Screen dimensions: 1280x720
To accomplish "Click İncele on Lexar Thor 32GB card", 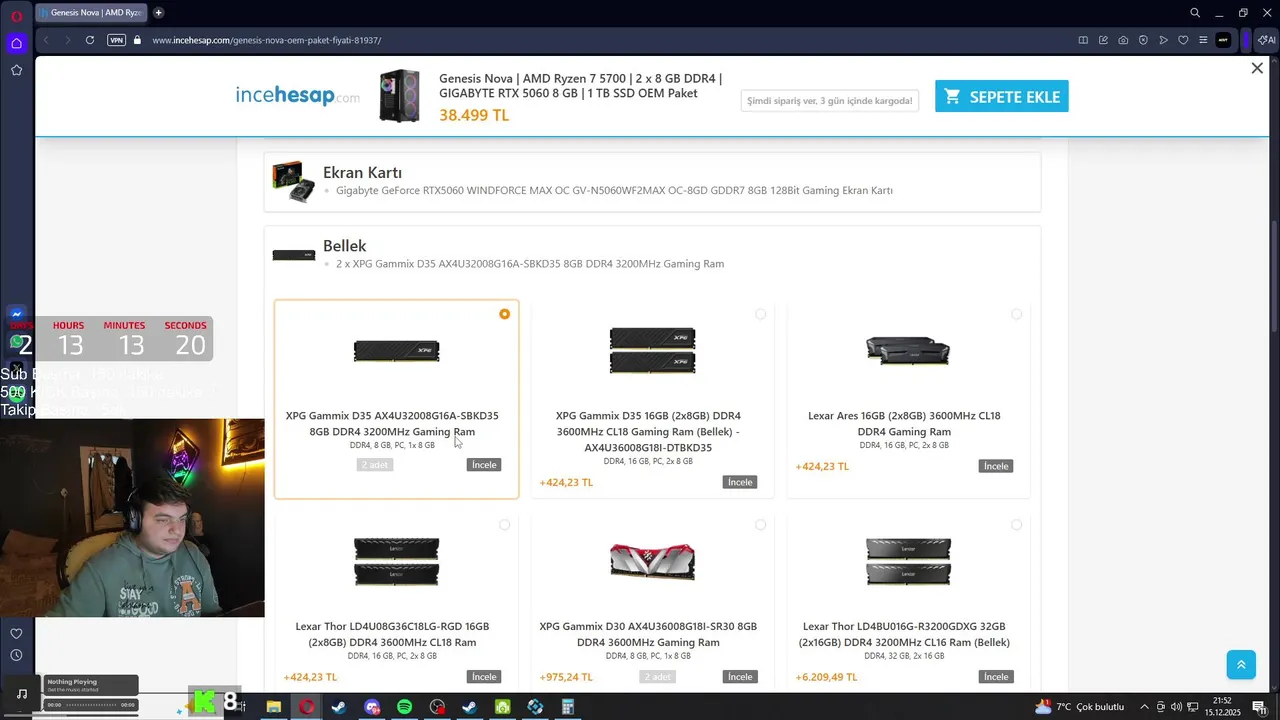I will click(x=996, y=677).
